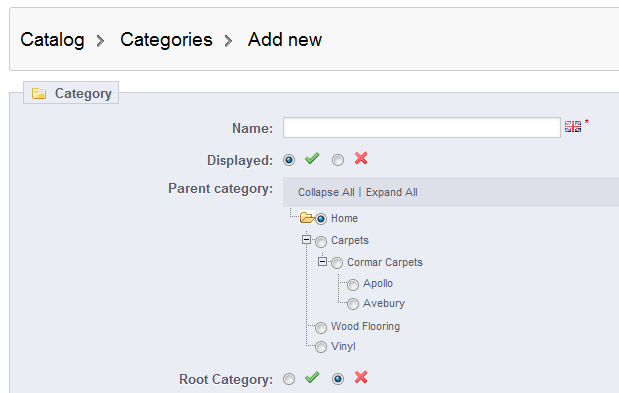Open Catalog breadcrumb
Screen dimensions: 619x393
52,40
